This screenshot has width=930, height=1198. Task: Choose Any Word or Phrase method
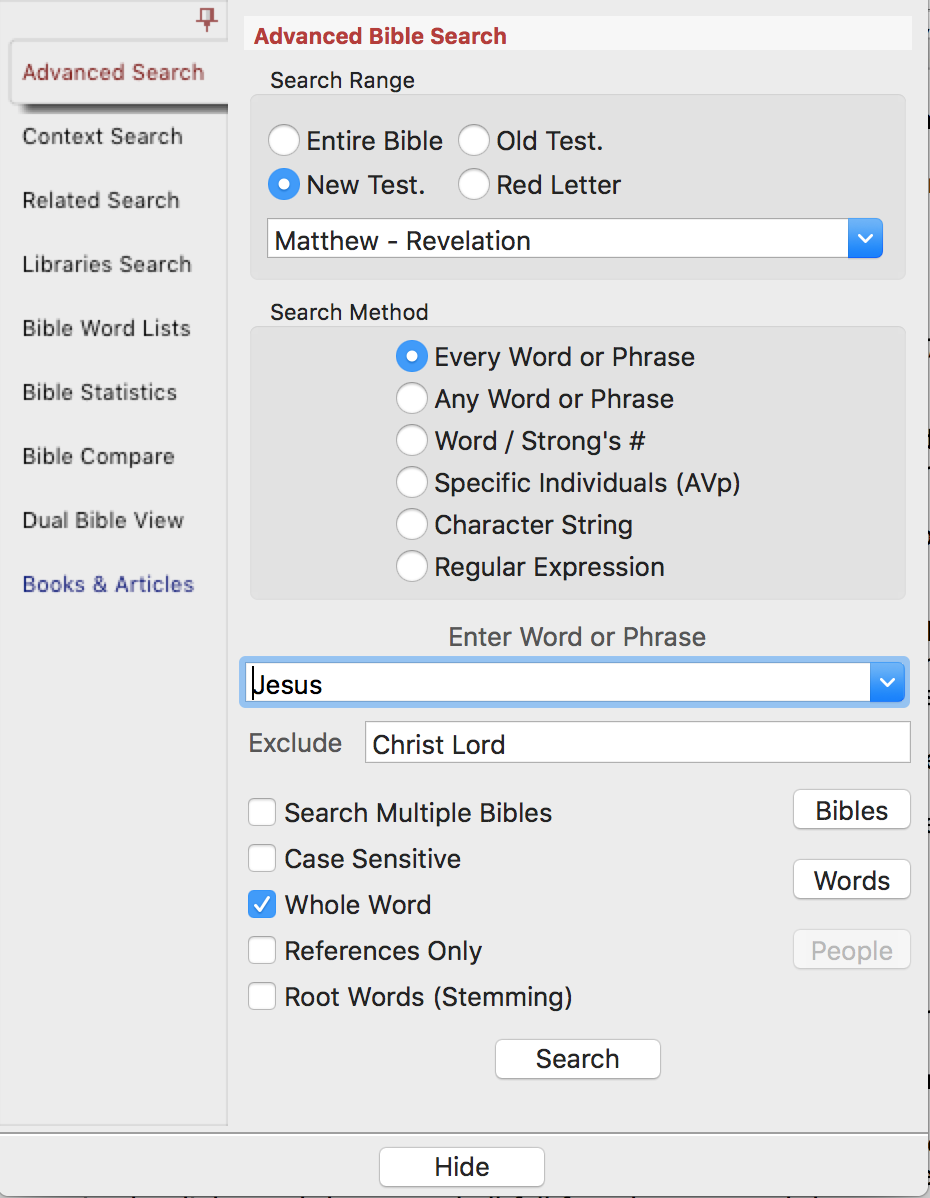tap(412, 399)
